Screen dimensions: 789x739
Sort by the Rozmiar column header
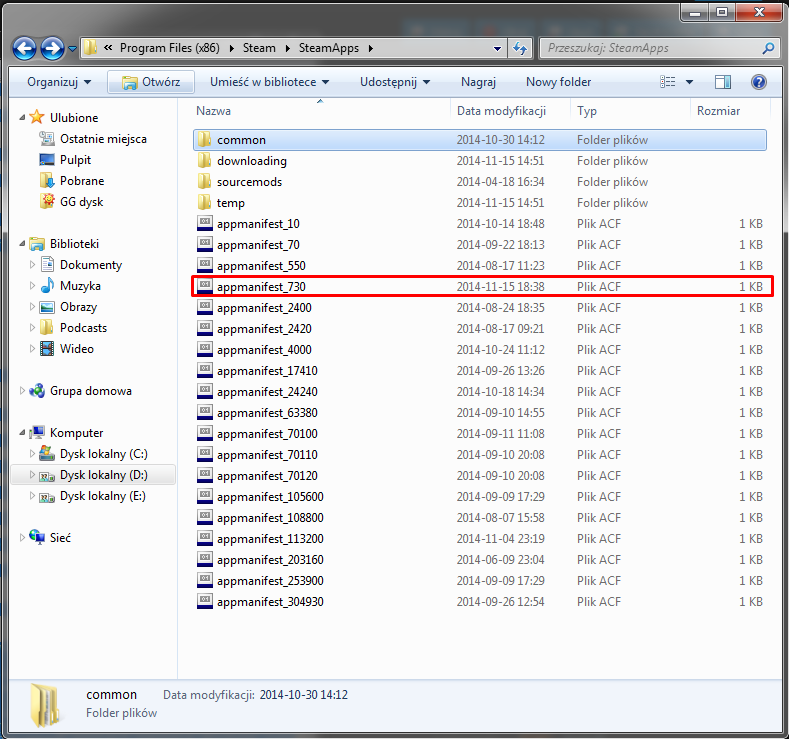point(718,111)
